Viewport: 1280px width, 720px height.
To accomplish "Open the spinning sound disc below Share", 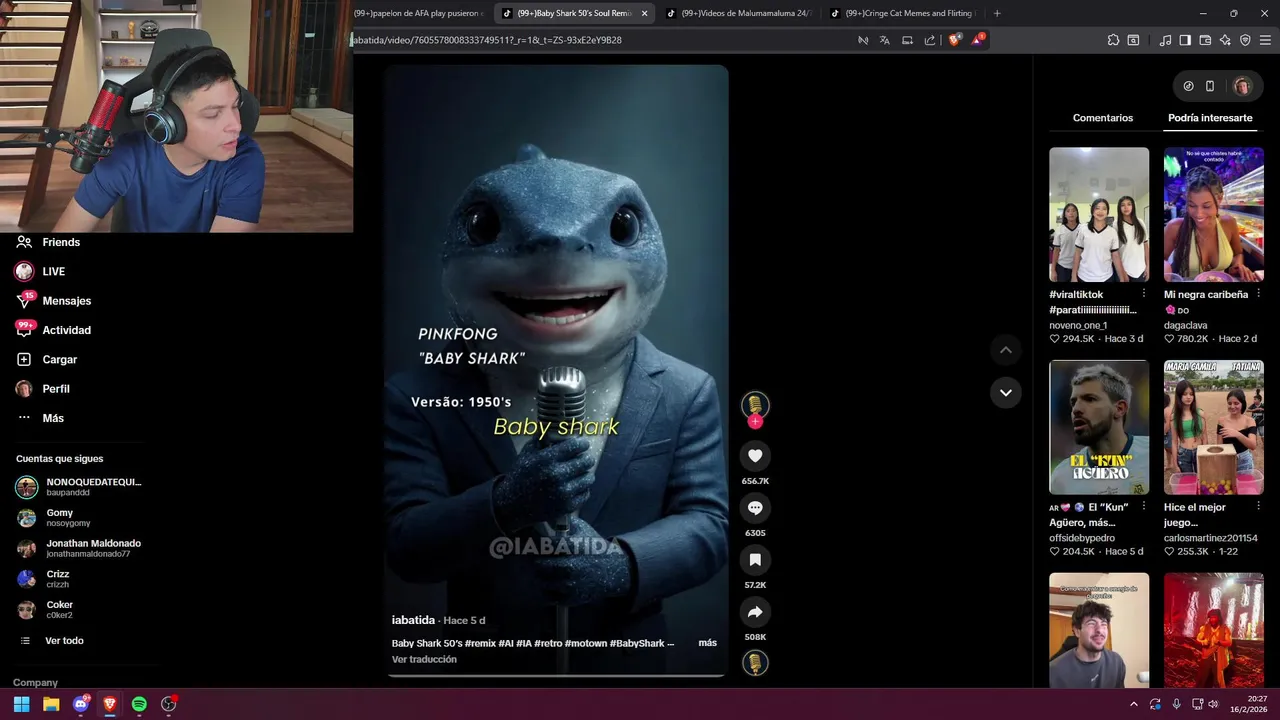I will coord(755,663).
